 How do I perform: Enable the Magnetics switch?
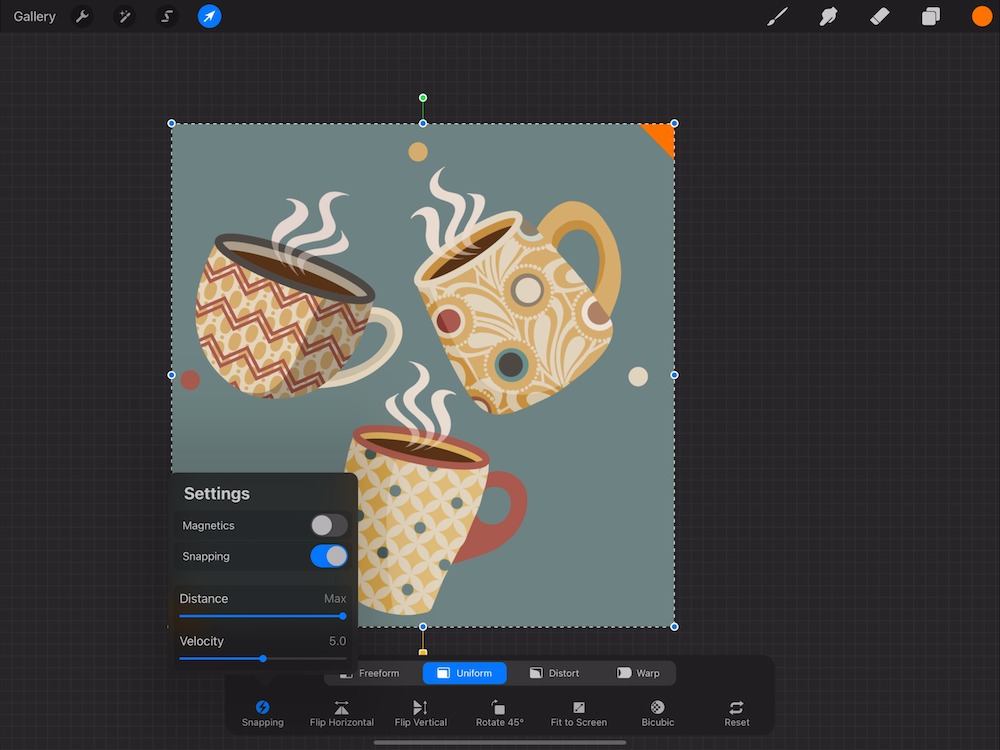[x=328, y=525]
